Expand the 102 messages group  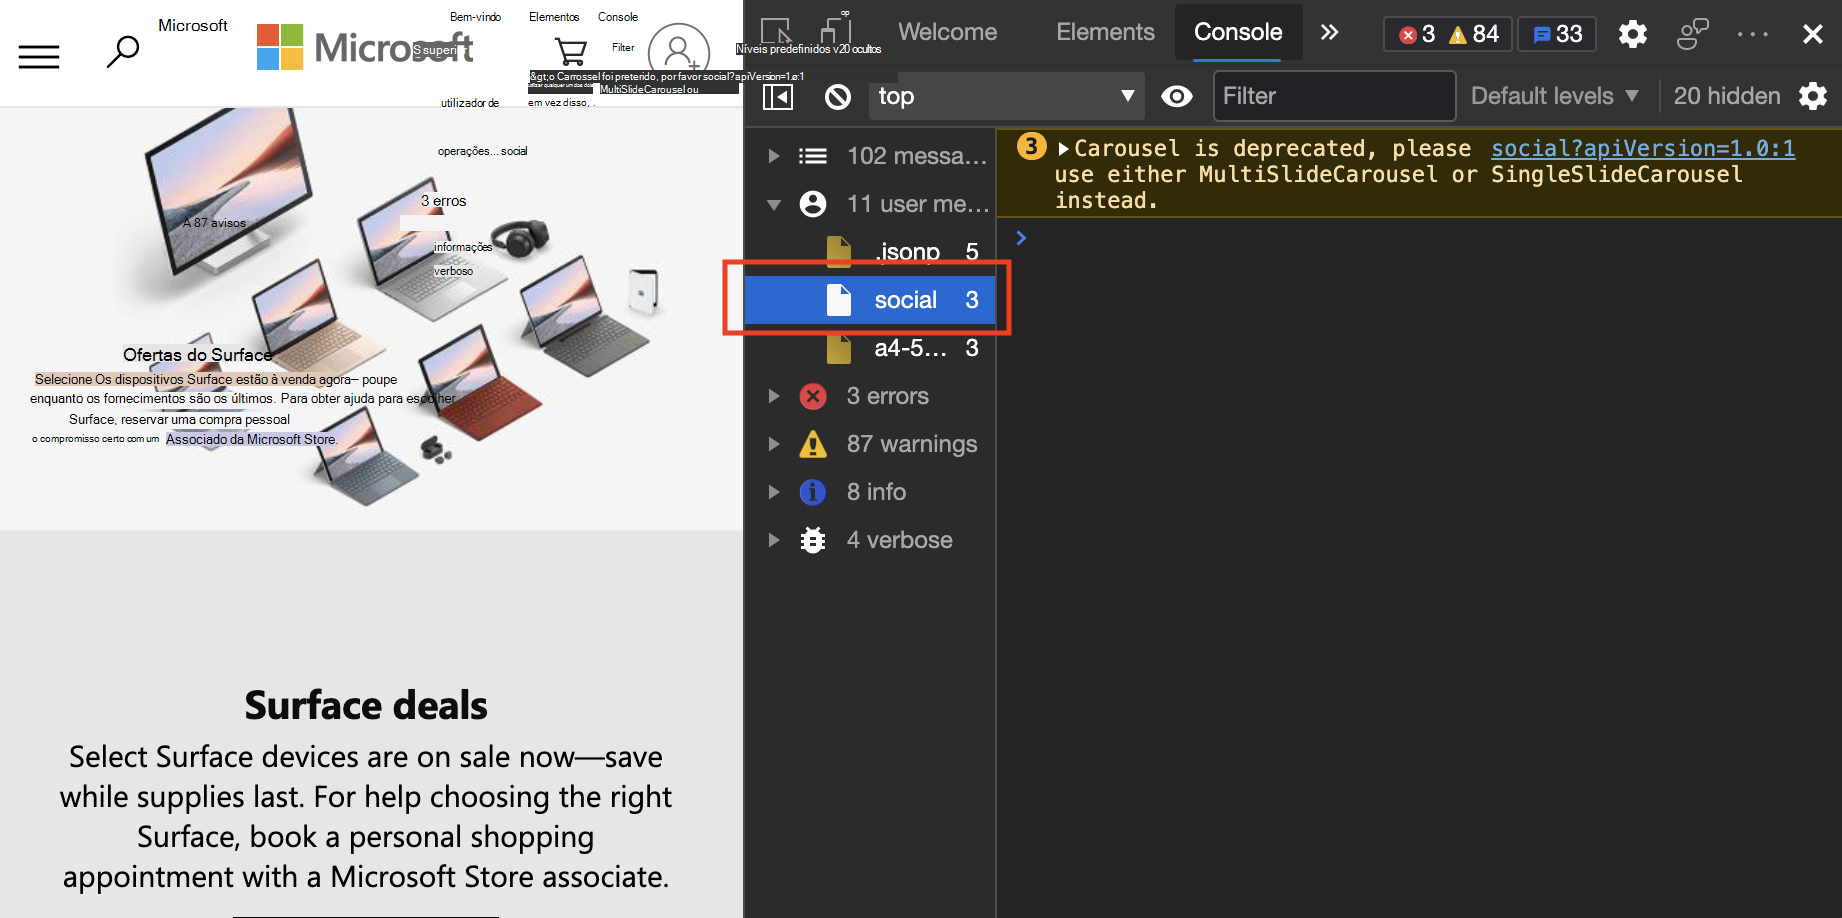point(773,156)
